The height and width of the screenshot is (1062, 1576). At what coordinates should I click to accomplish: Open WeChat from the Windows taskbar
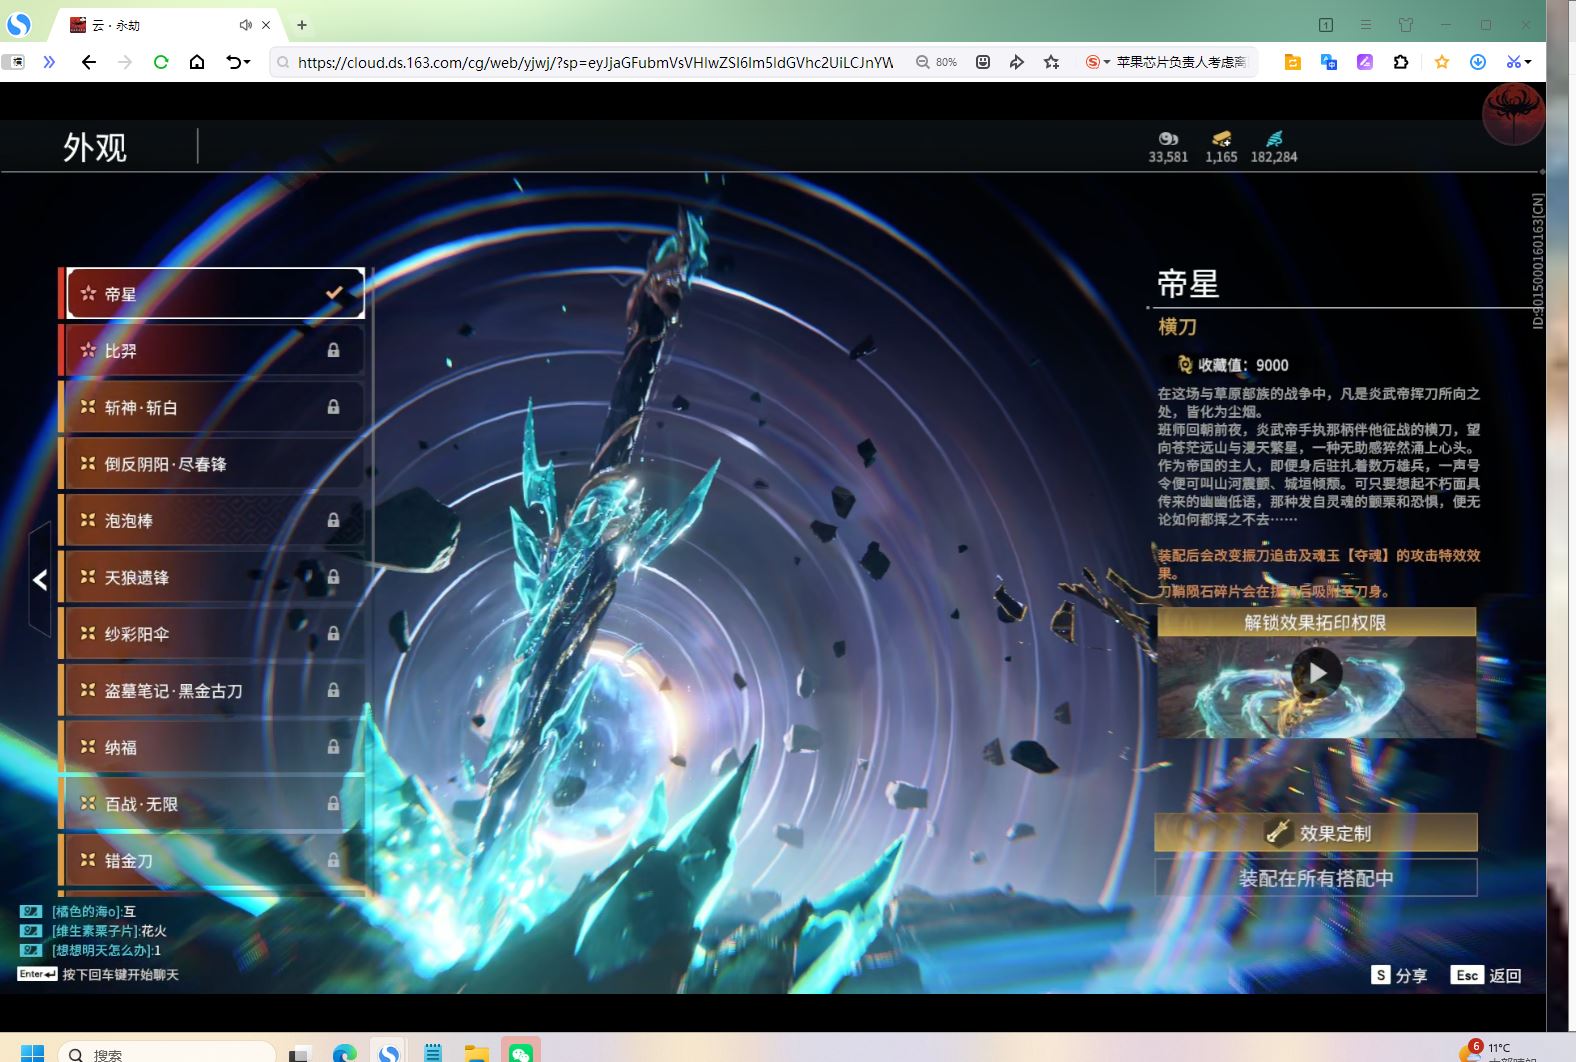tap(521, 1052)
